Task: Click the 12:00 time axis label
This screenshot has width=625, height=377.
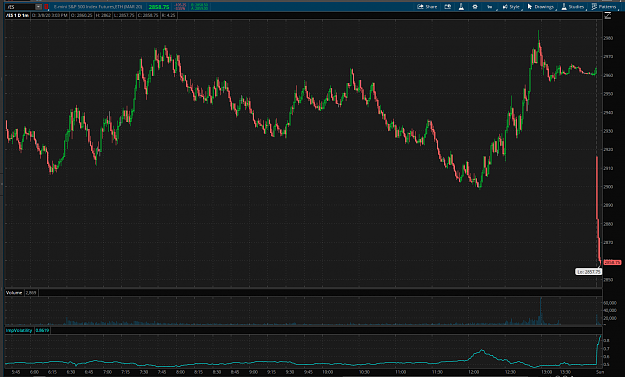Action: point(474,372)
